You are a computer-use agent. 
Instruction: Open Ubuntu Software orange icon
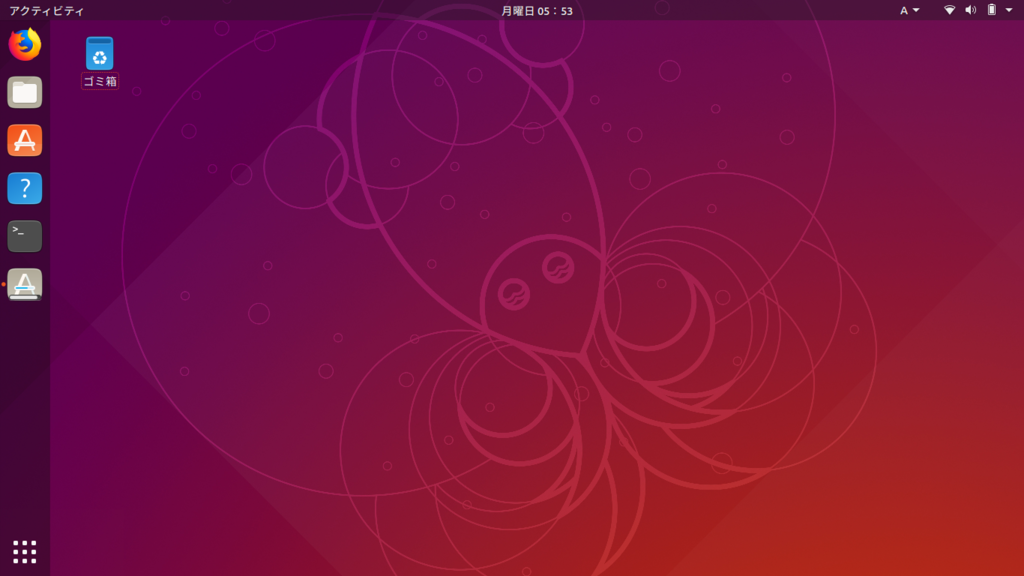25,140
